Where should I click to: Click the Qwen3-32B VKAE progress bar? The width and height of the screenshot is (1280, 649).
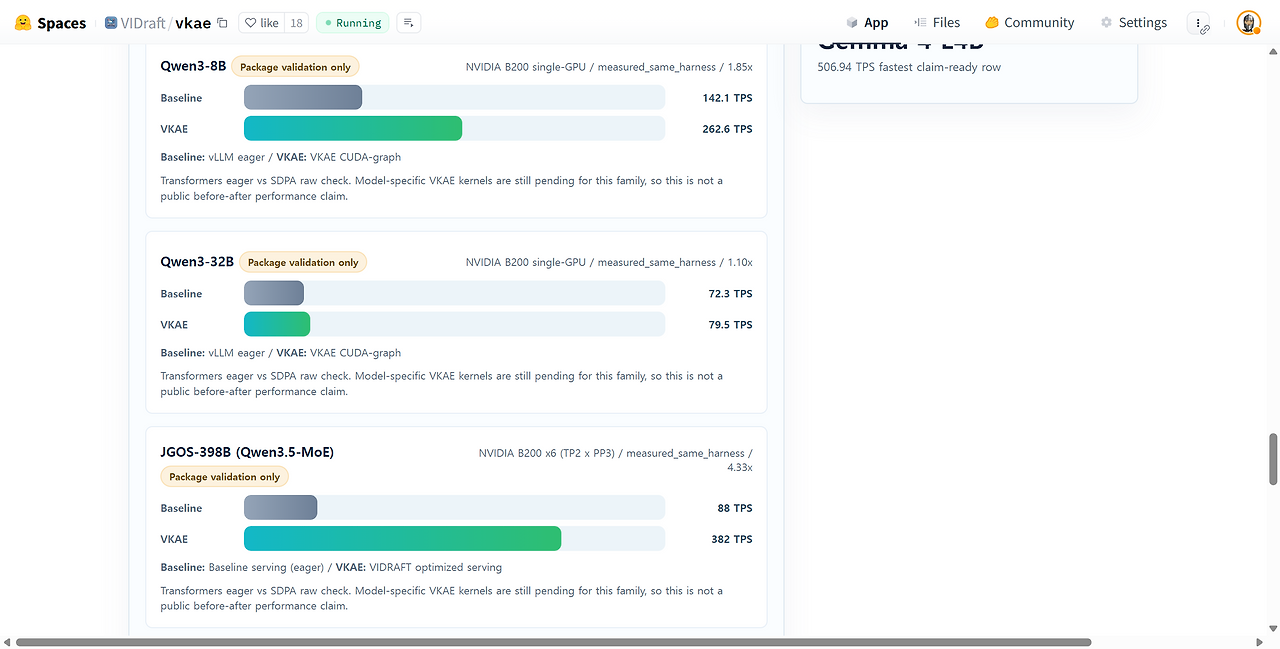coord(454,324)
